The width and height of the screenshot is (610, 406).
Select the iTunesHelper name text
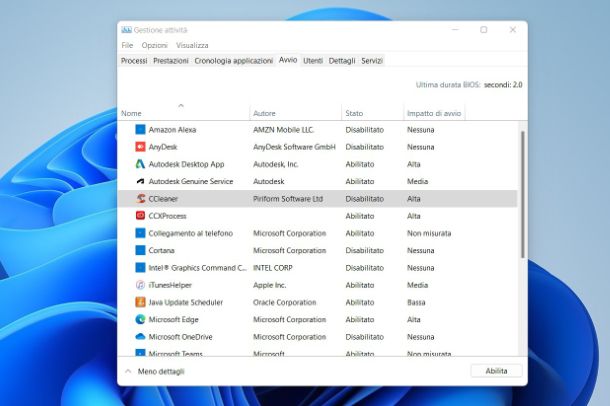tap(170, 285)
